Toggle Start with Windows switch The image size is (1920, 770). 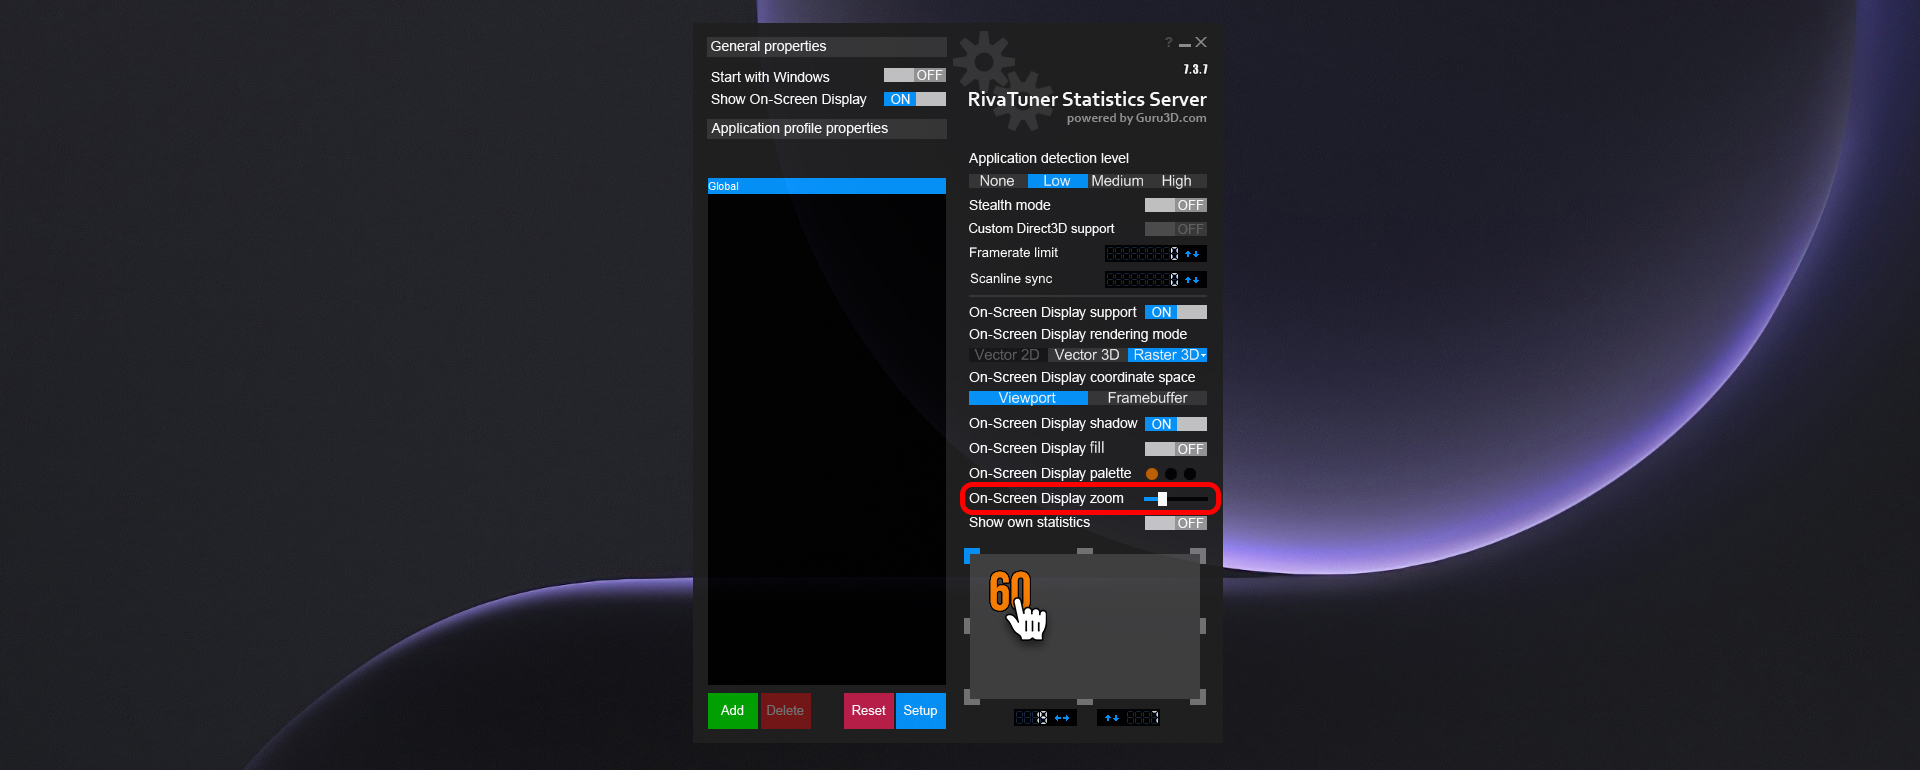click(915, 75)
